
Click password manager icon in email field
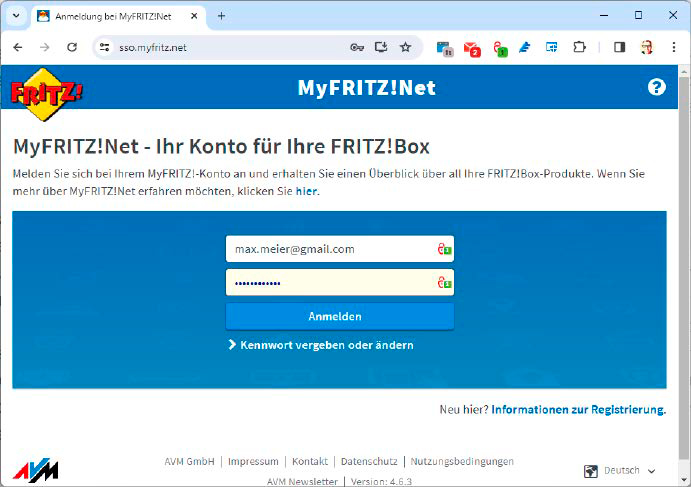444,249
